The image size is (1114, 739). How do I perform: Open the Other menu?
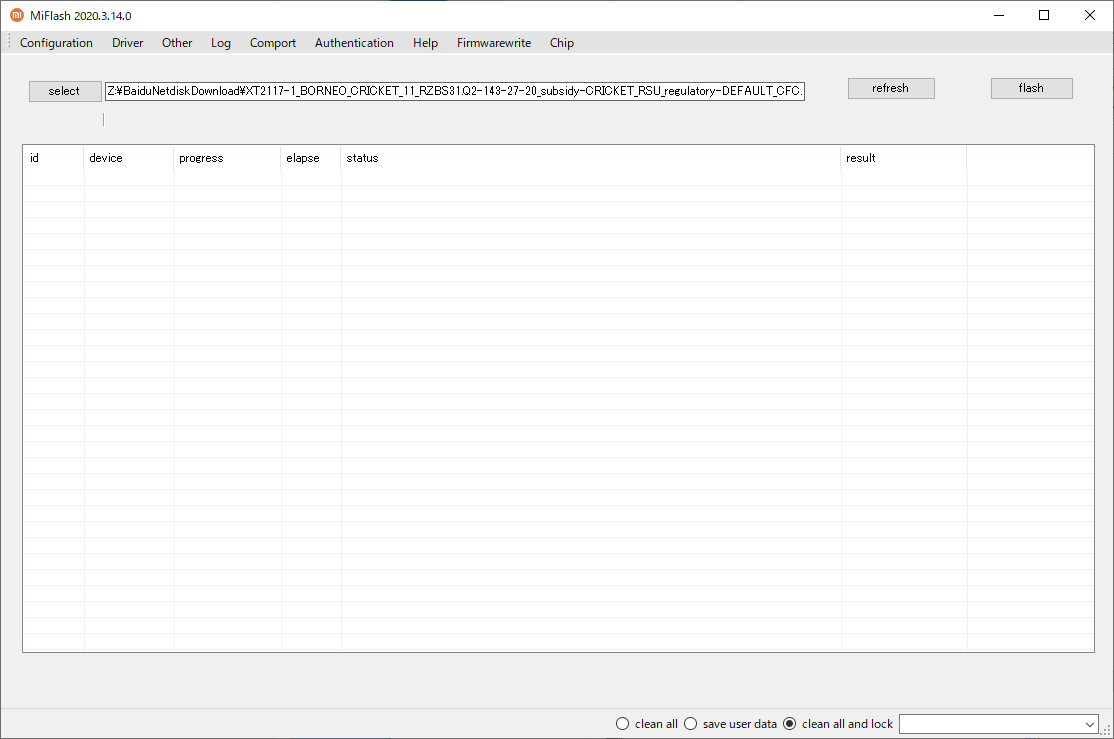click(x=177, y=43)
